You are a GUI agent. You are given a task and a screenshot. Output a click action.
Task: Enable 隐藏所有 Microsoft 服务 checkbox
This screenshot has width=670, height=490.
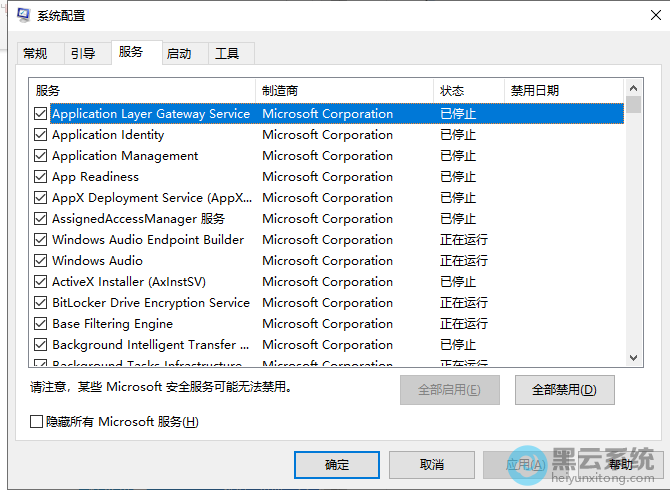[x=37, y=422]
